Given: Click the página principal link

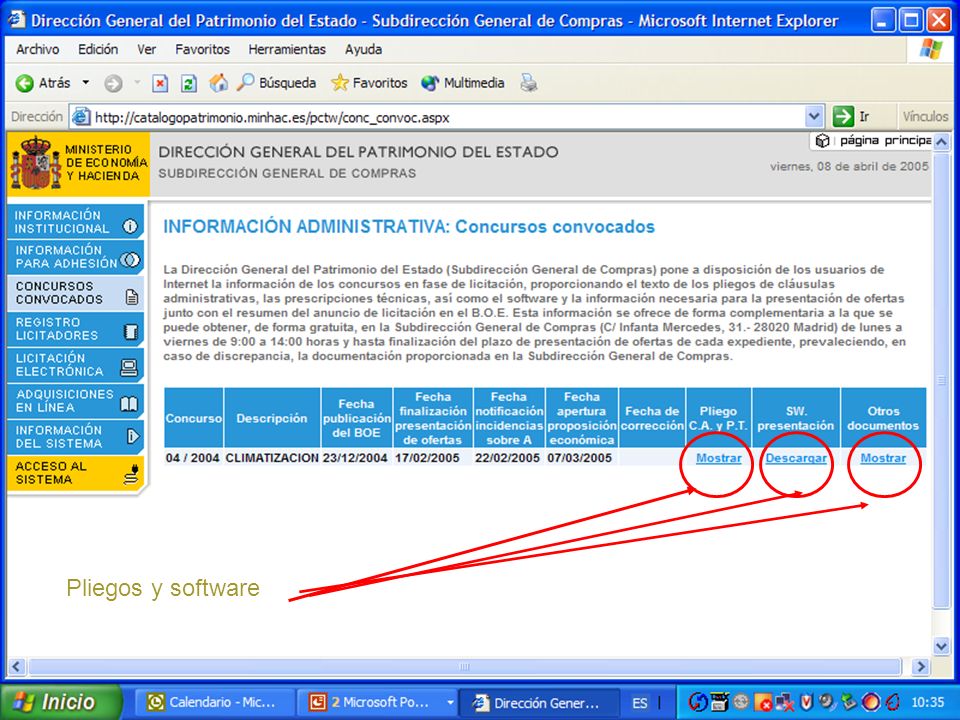Looking at the screenshot, I should (873, 141).
